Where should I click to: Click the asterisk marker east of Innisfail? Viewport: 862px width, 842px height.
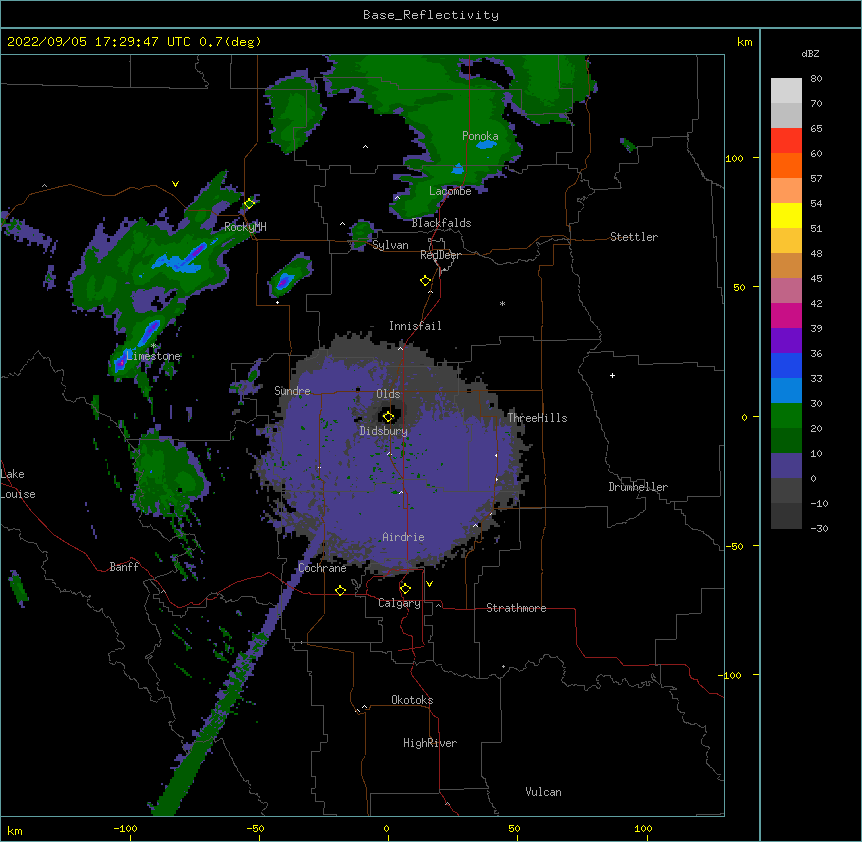(502, 303)
